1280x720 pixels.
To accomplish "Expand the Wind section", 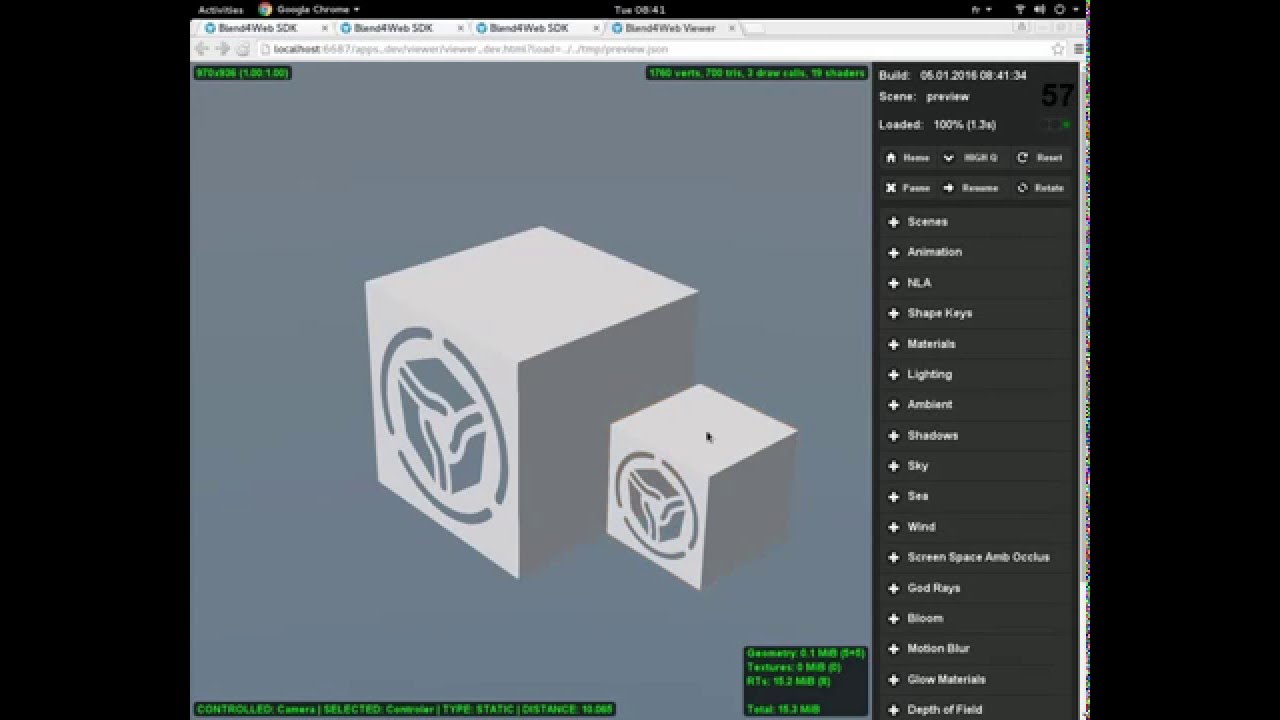I will click(x=976, y=527).
